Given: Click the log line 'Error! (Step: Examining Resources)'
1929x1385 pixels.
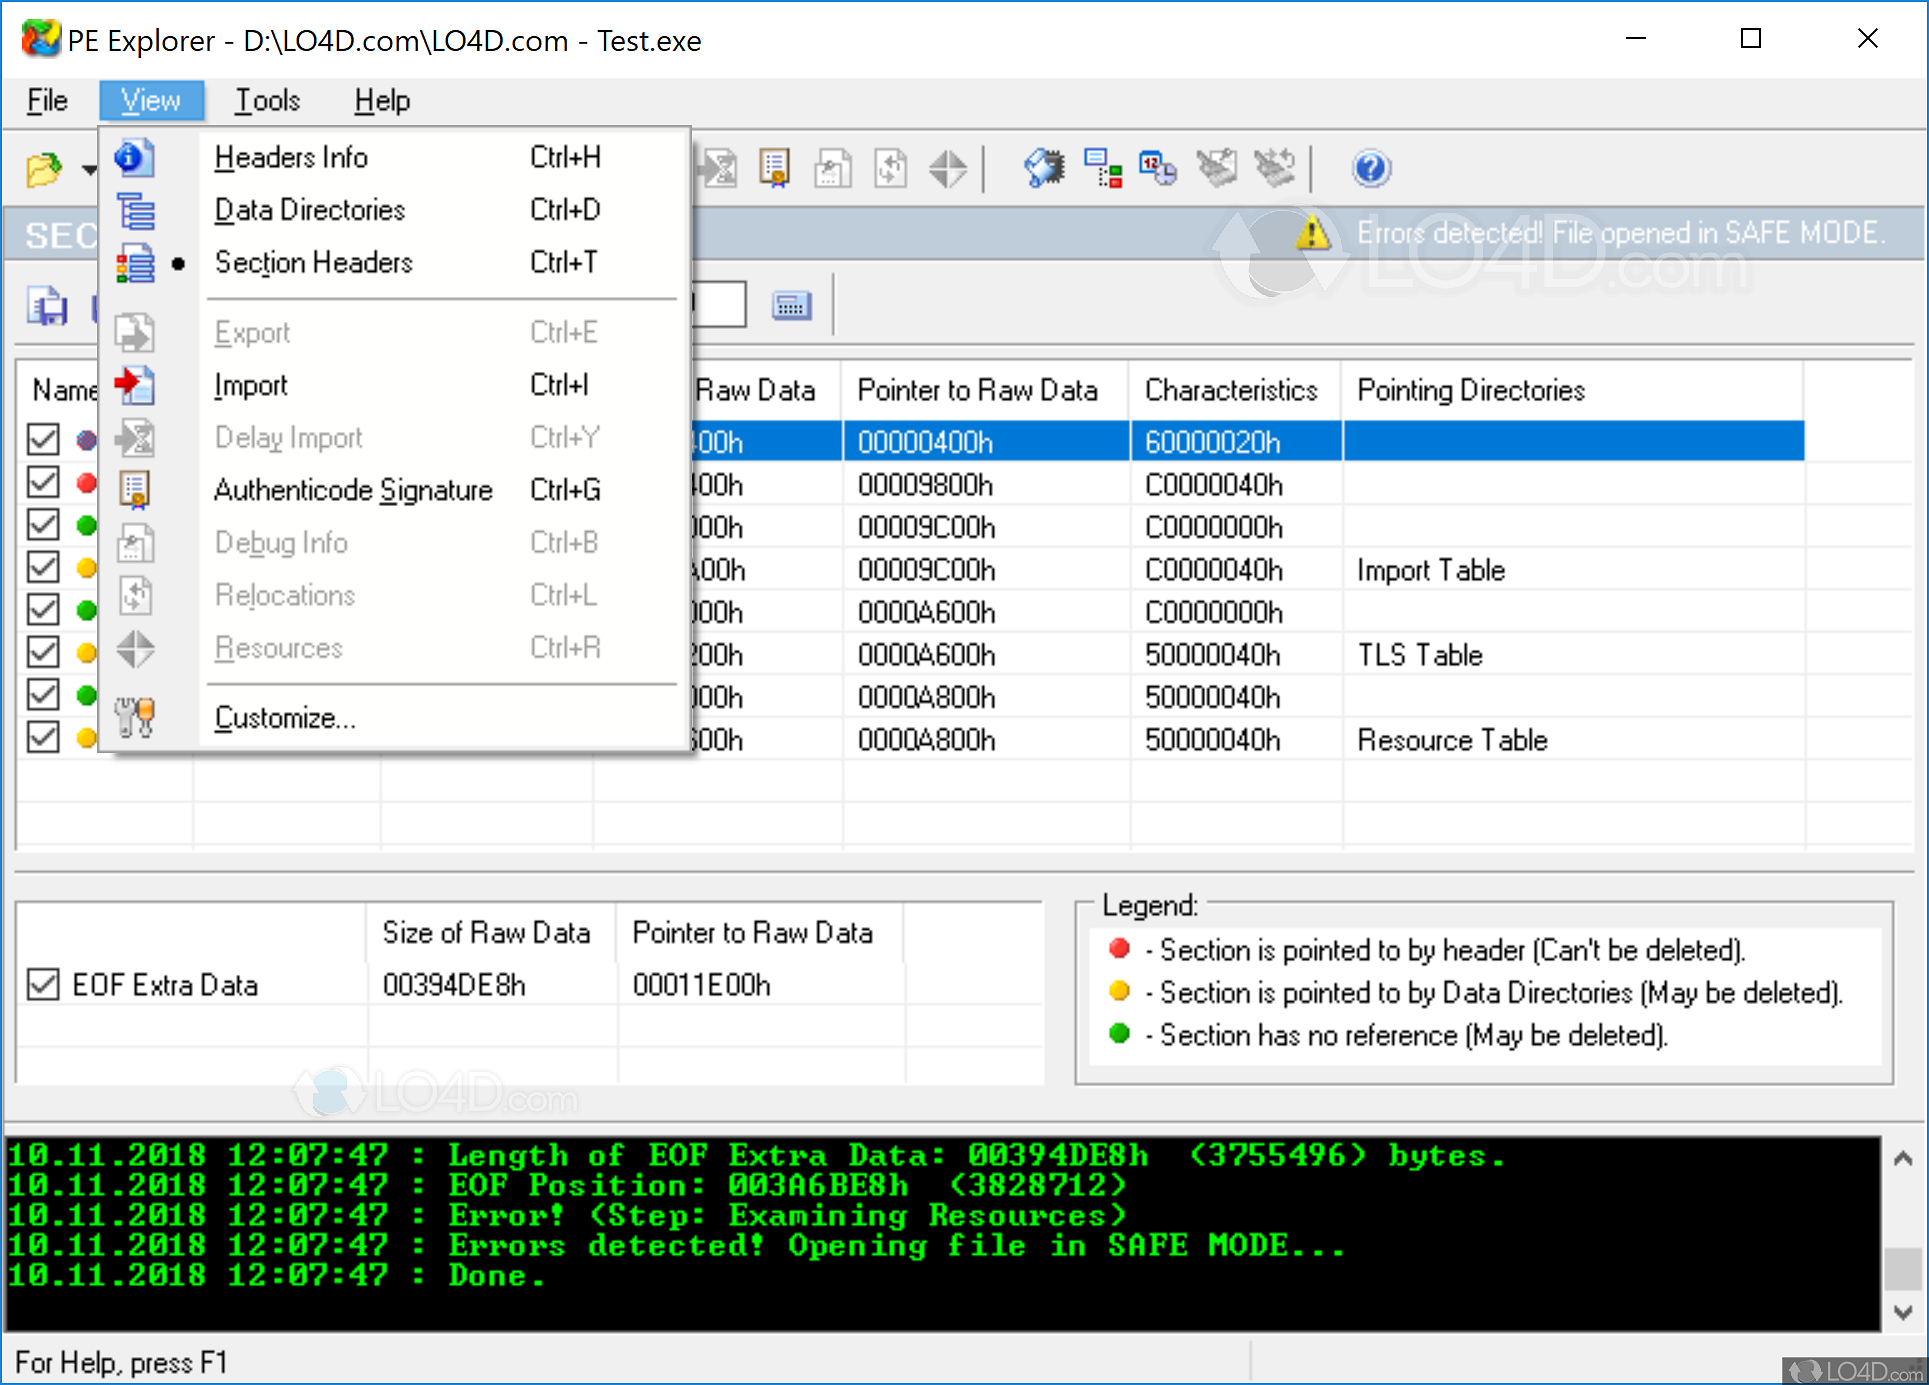Looking at the screenshot, I should point(567,1216).
